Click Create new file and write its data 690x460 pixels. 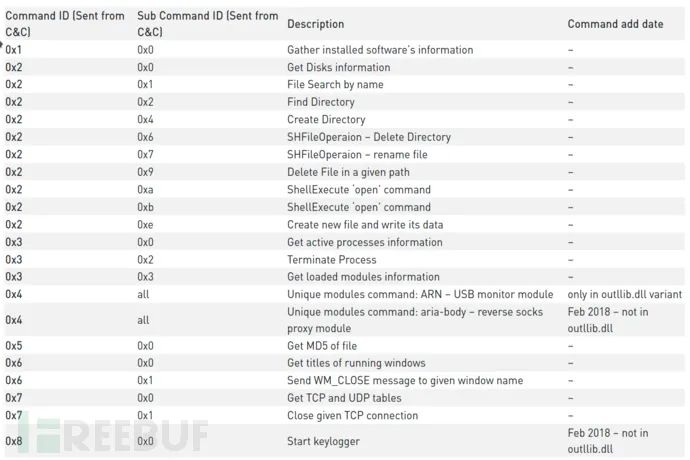click(x=365, y=224)
